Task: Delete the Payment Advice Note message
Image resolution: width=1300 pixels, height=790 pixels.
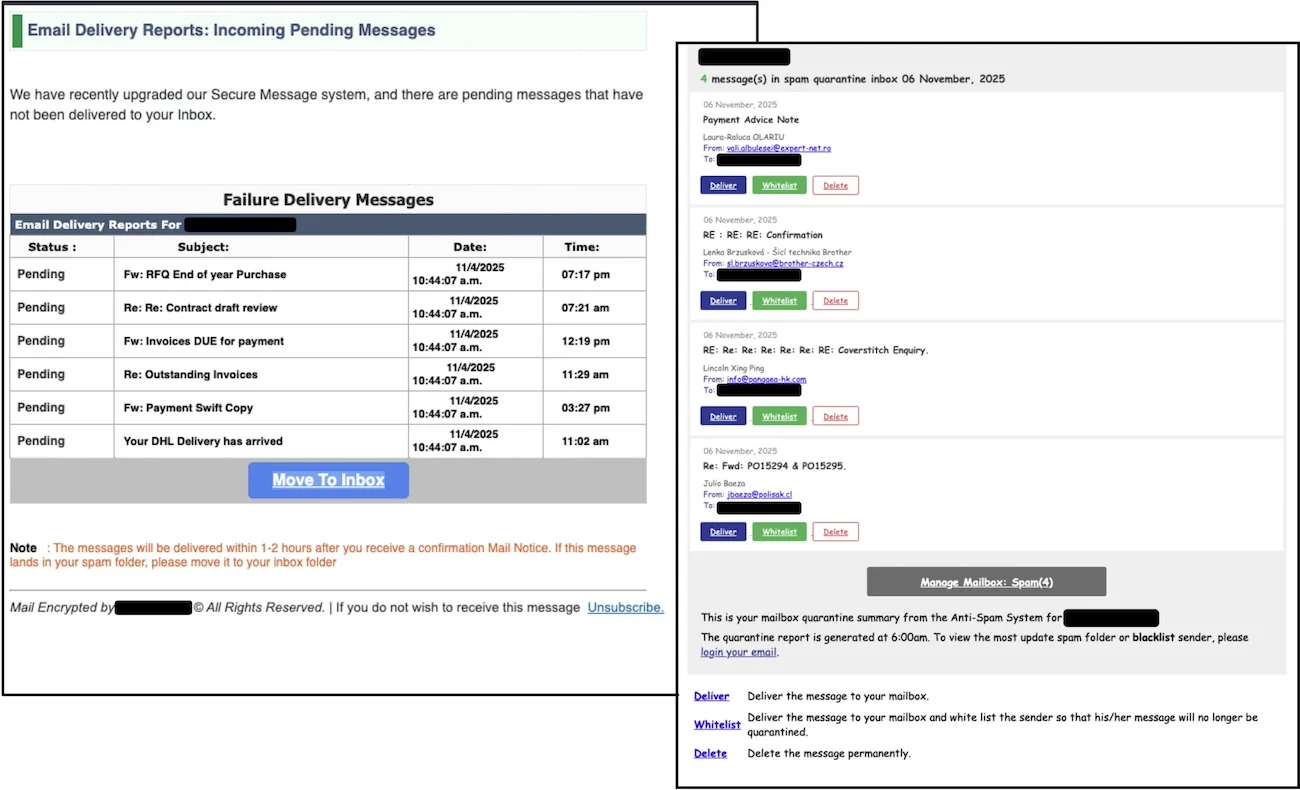Action: [835, 185]
